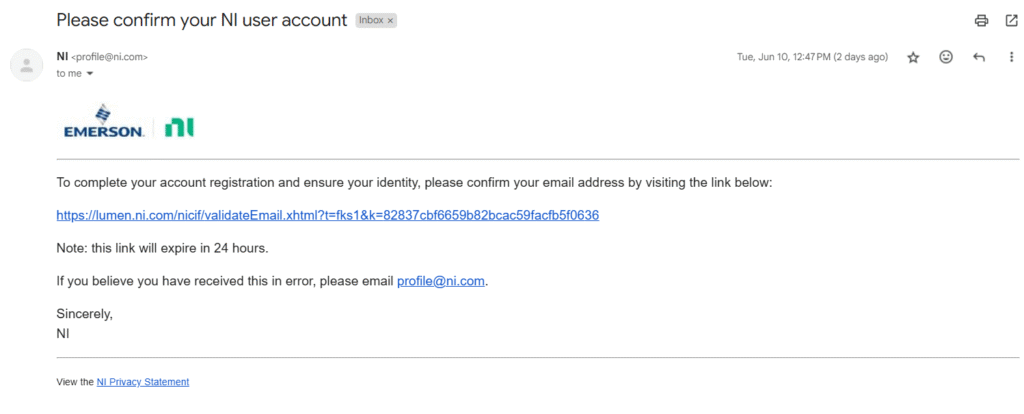Open the email in a new window
The width and height of the screenshot is (1024, 414).
click(1011, 21)
